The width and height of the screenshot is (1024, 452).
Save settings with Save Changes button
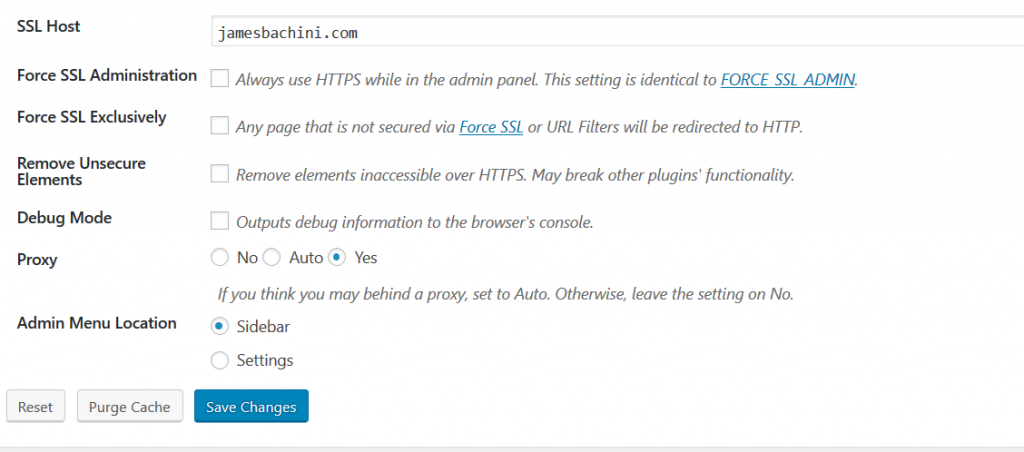point(251,407)
